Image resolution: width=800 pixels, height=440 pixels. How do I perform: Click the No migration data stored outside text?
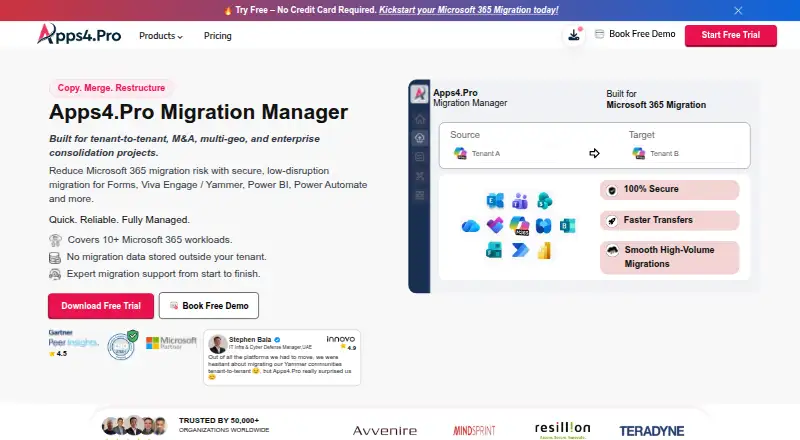166,257
